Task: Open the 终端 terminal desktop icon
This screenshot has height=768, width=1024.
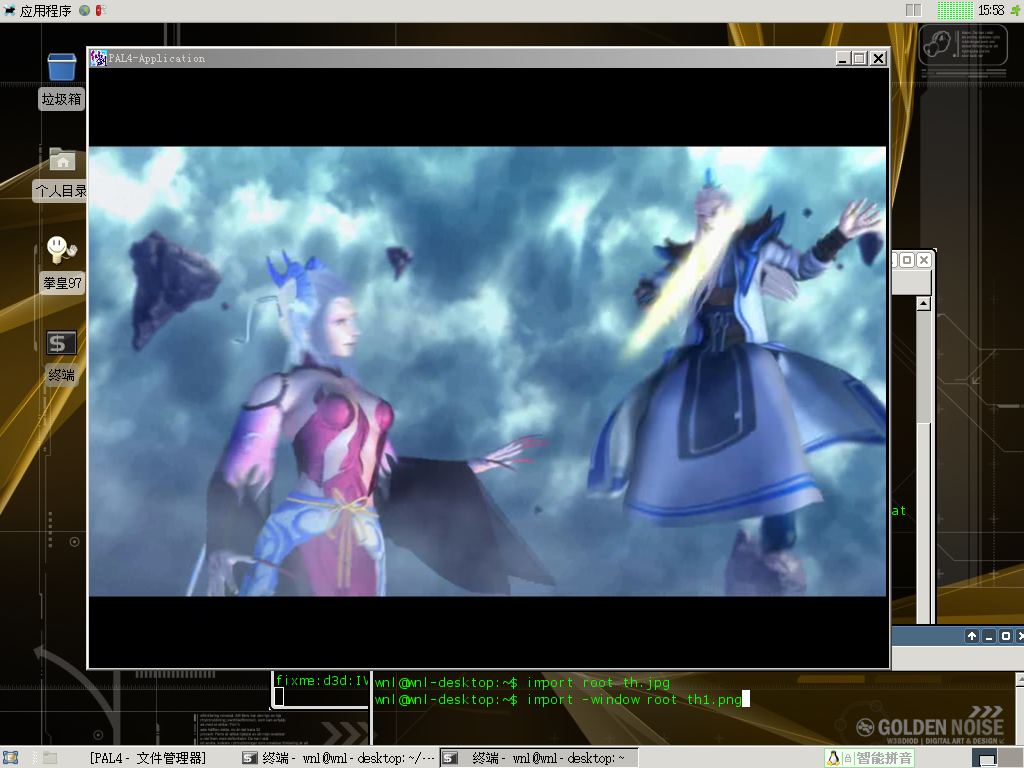Action: click(x=61, y=357)
